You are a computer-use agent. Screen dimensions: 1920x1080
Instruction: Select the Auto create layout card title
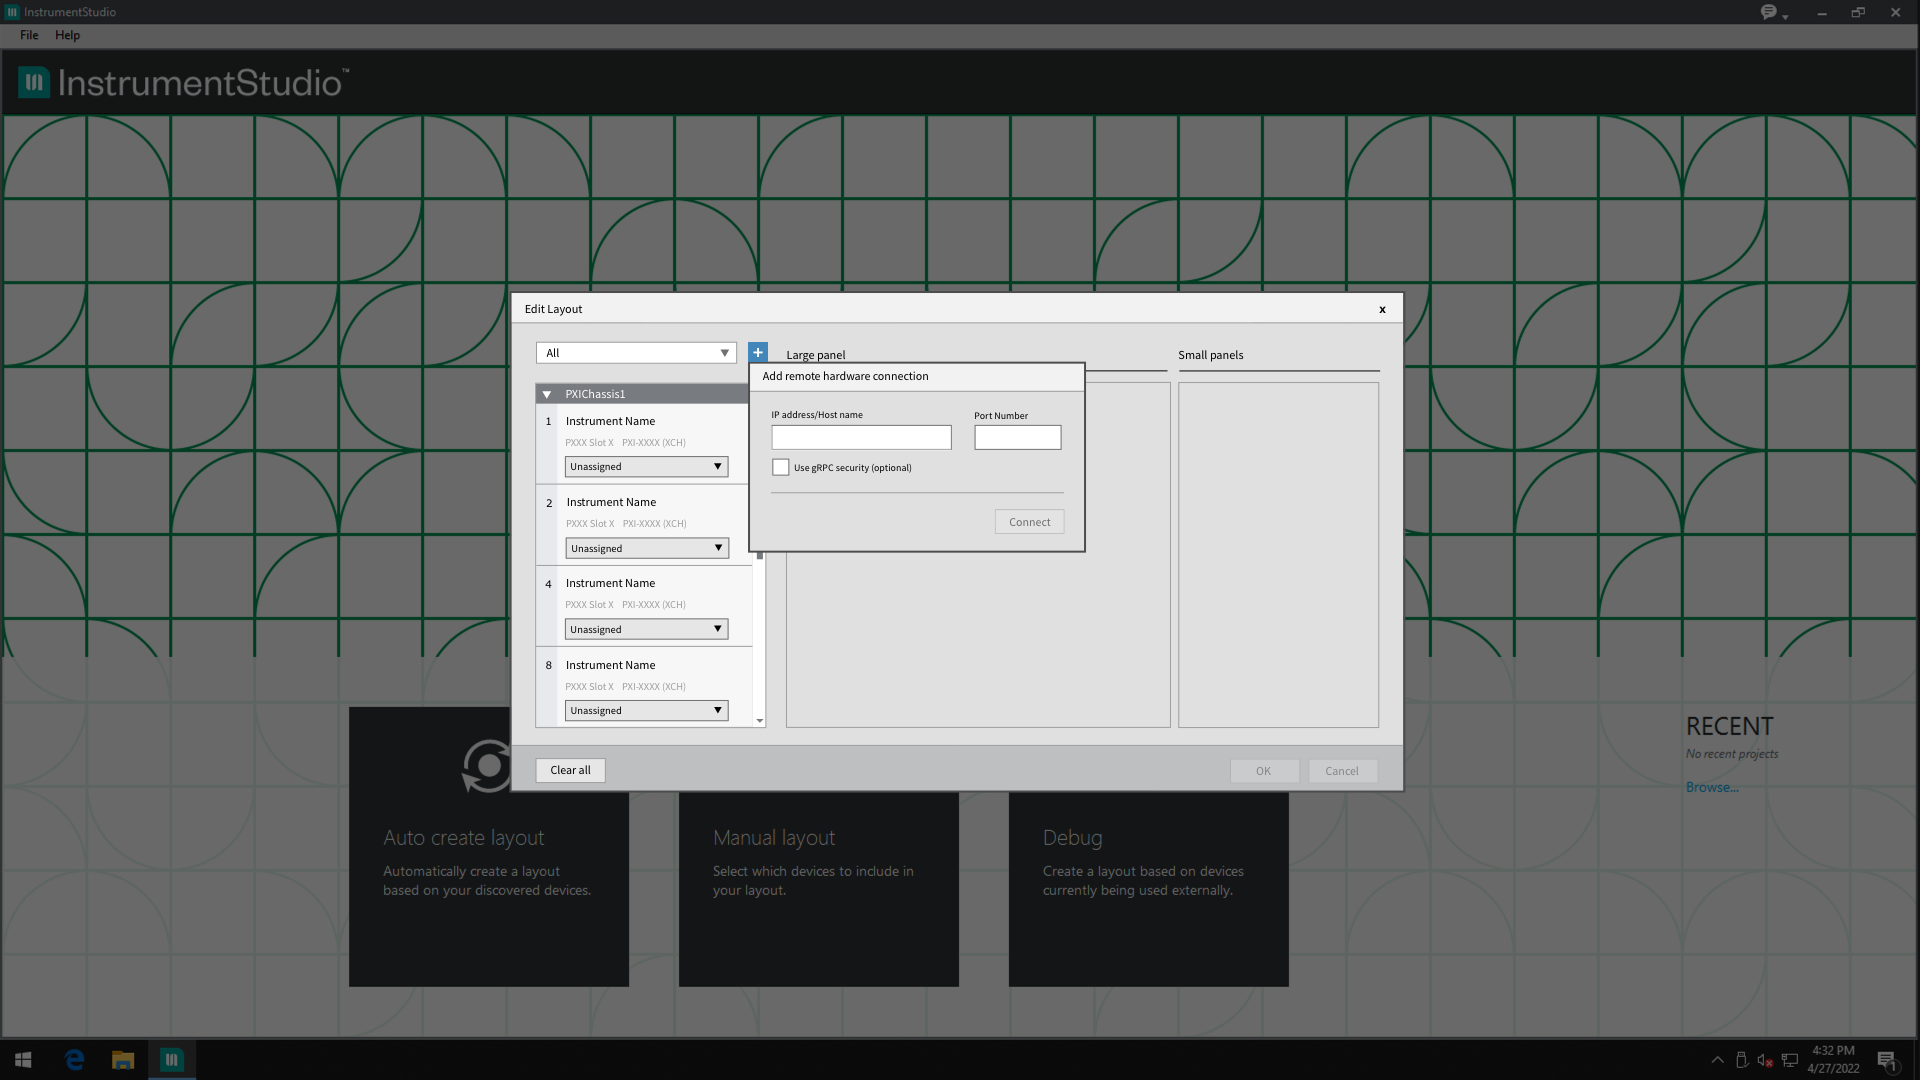464,838
